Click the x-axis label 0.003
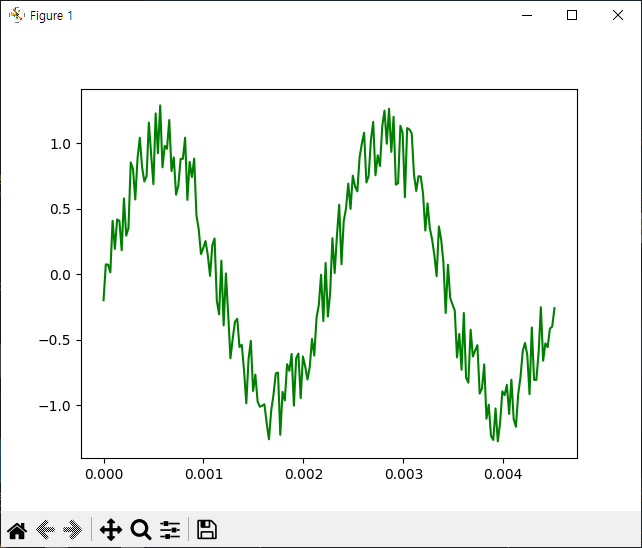Image resolution: width=642 pixels, height=548 pixels. (x=404, y=474)
